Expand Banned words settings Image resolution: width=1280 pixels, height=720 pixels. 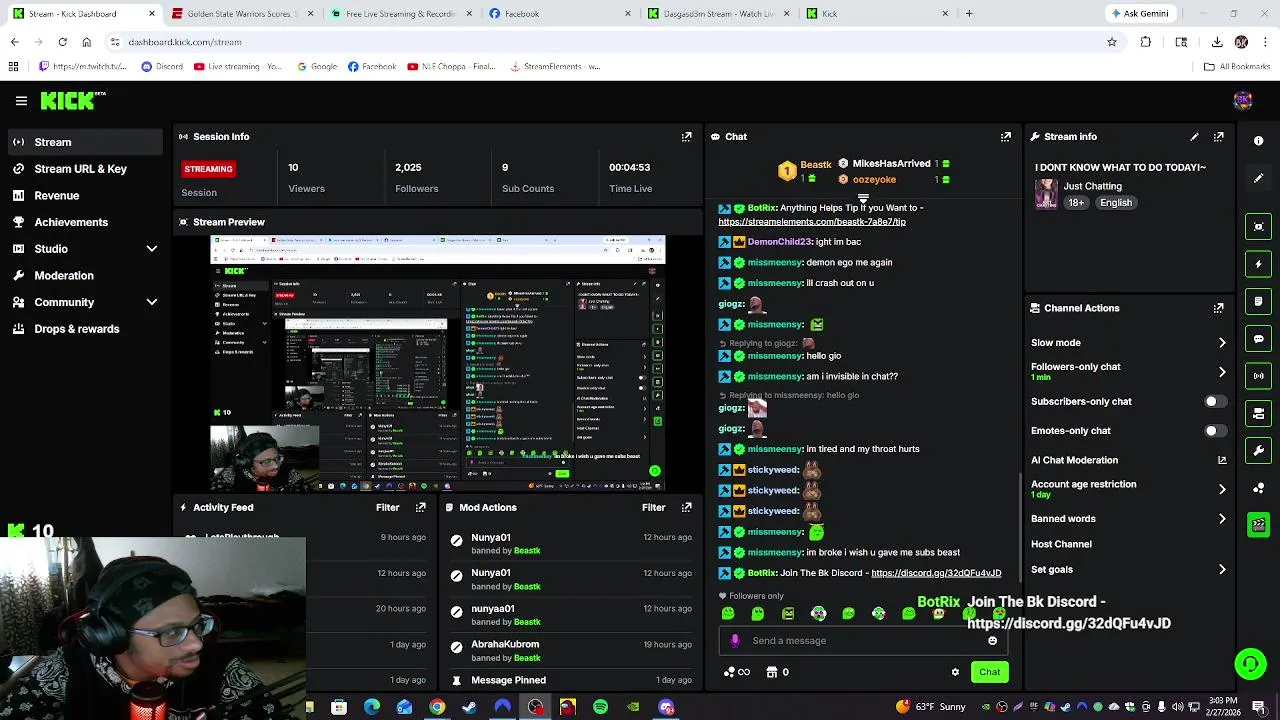[x=1222, y=519]
